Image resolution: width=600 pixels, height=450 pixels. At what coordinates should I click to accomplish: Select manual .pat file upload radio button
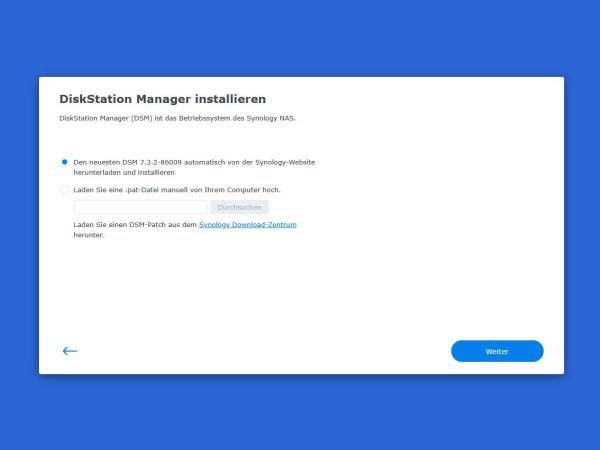tap(64, 189)
